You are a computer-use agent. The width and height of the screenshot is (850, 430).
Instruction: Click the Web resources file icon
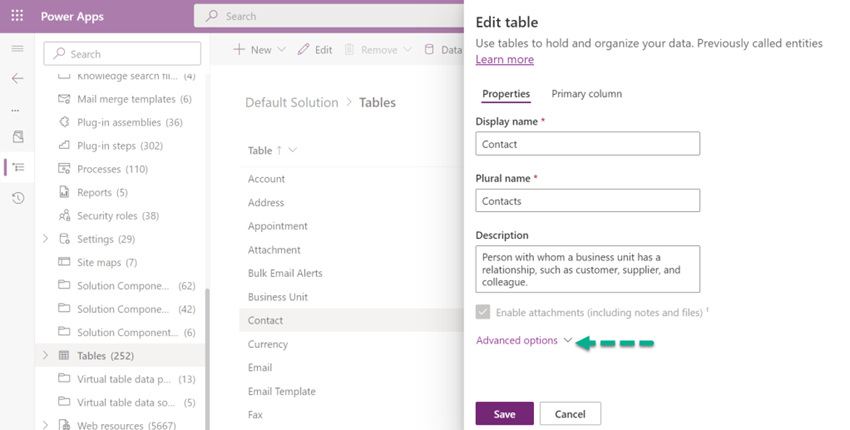[x=64, y=425]
